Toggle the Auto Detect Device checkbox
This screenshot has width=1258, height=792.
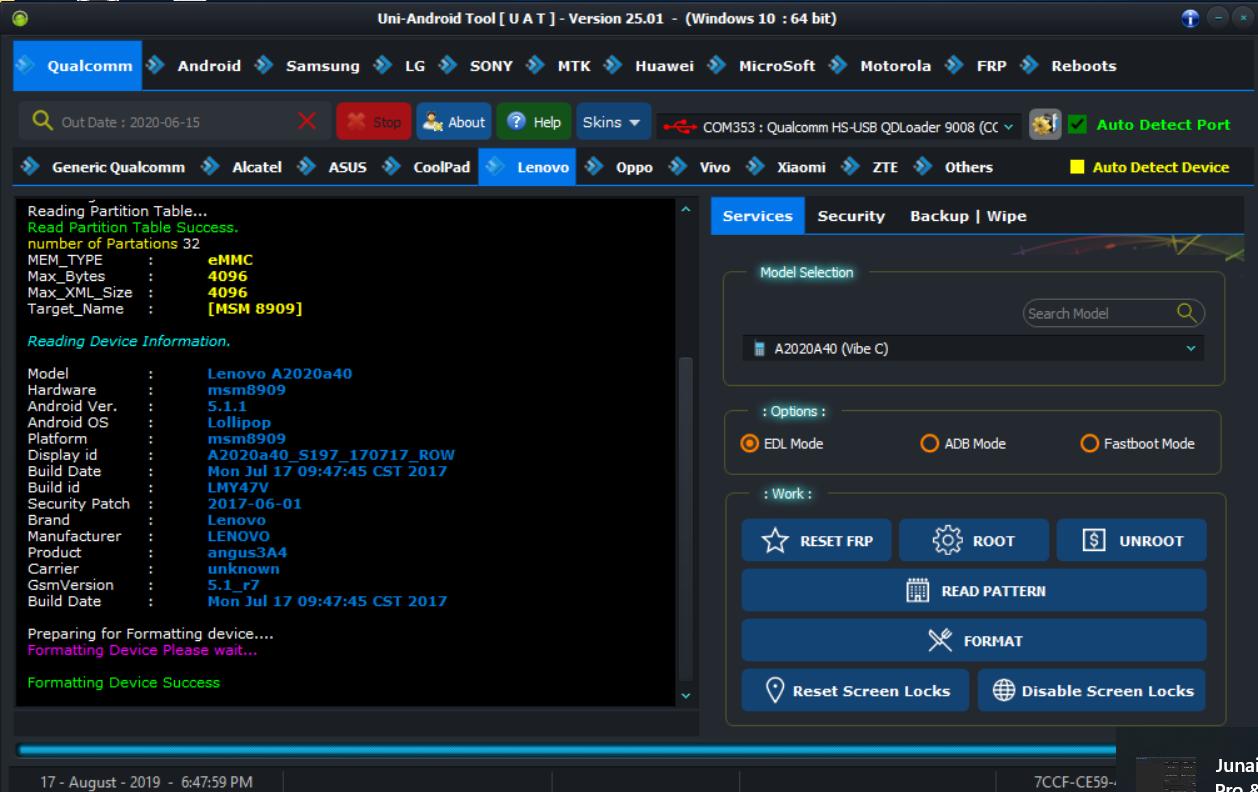(x=1077, y=167)
